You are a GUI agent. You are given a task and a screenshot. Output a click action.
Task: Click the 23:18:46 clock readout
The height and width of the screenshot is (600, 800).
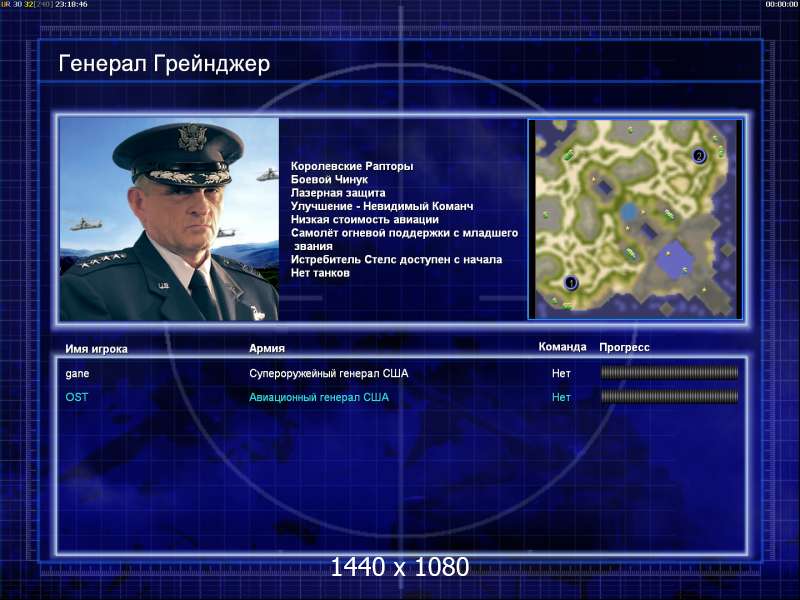click(x=71, y=4)
